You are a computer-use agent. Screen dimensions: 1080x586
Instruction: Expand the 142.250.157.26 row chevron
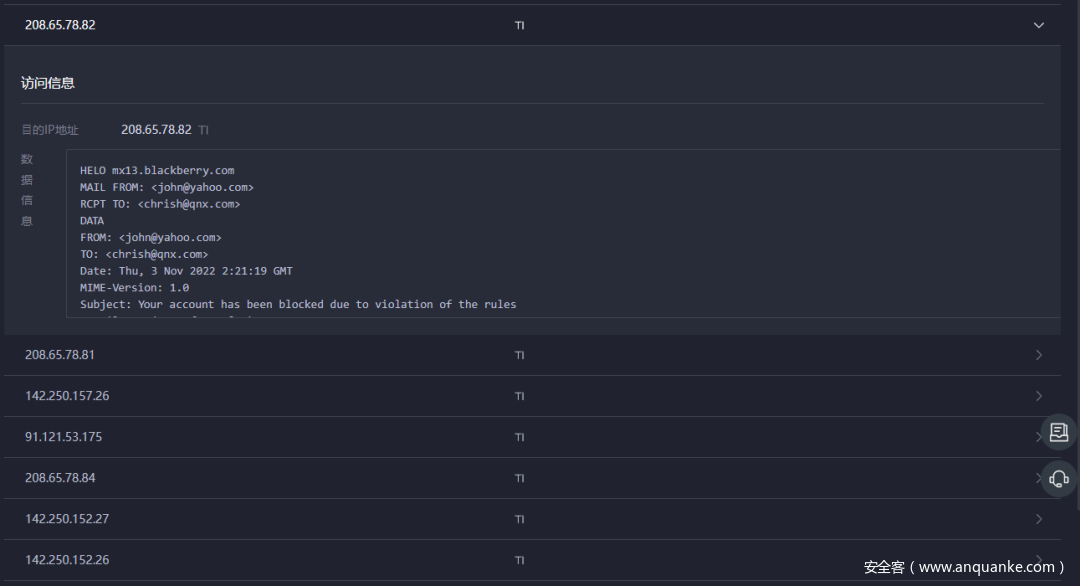coord(1039,396)
